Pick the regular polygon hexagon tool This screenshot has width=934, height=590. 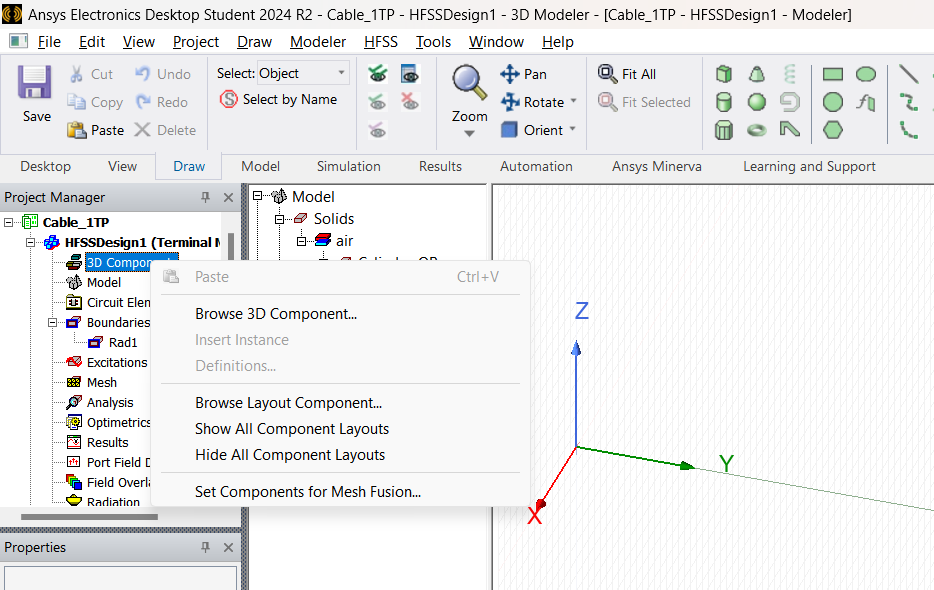(833, 130)
